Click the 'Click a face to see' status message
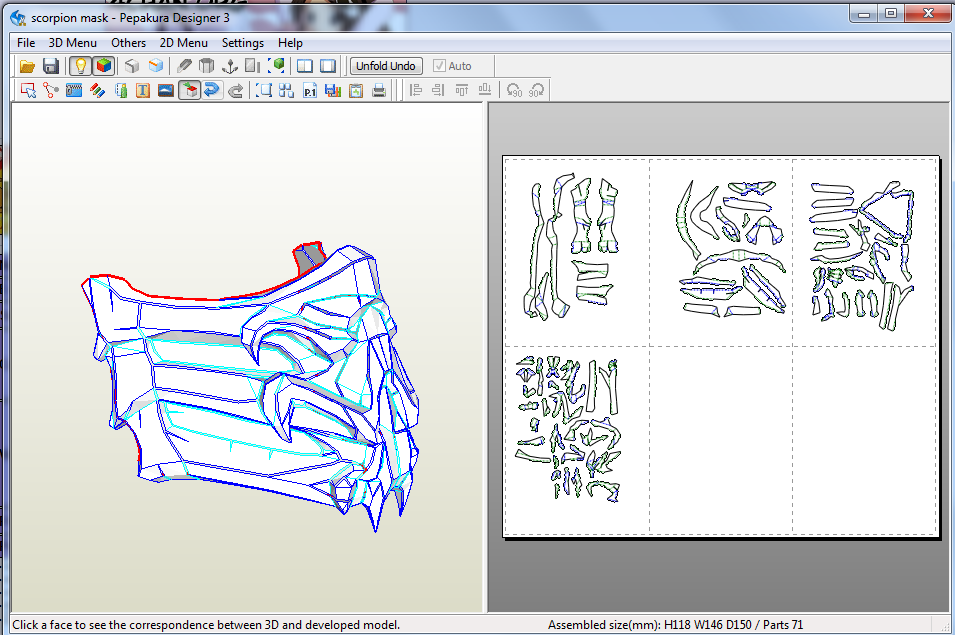Viewport: 955px width, 635px height. click(206, 625)
